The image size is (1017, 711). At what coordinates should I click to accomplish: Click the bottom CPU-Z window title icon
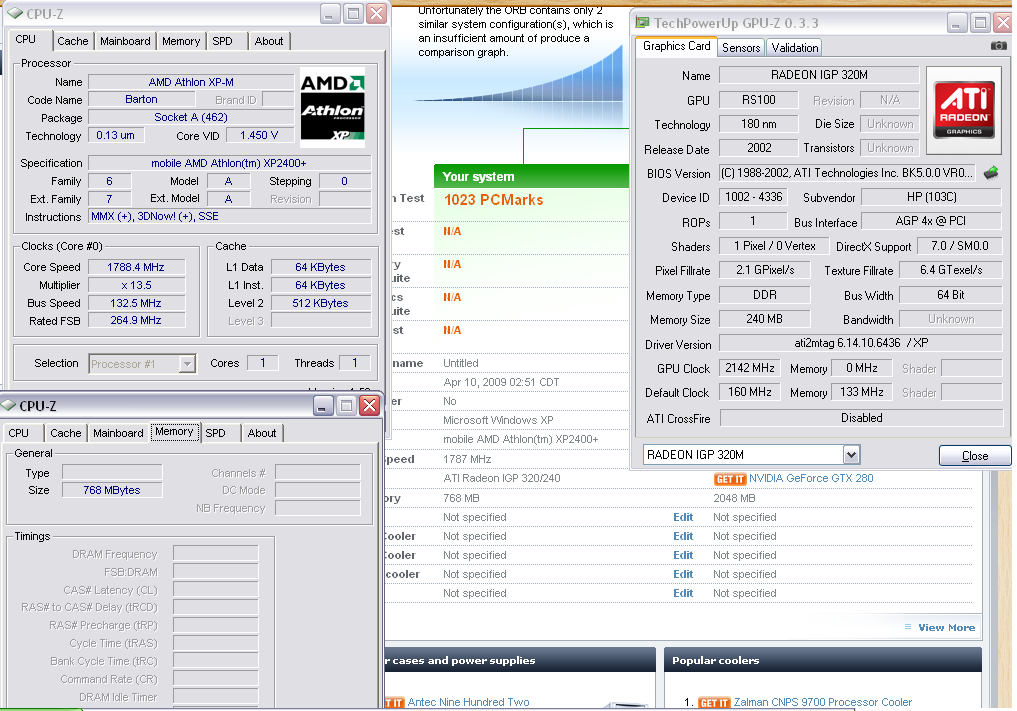coord(8,405)
